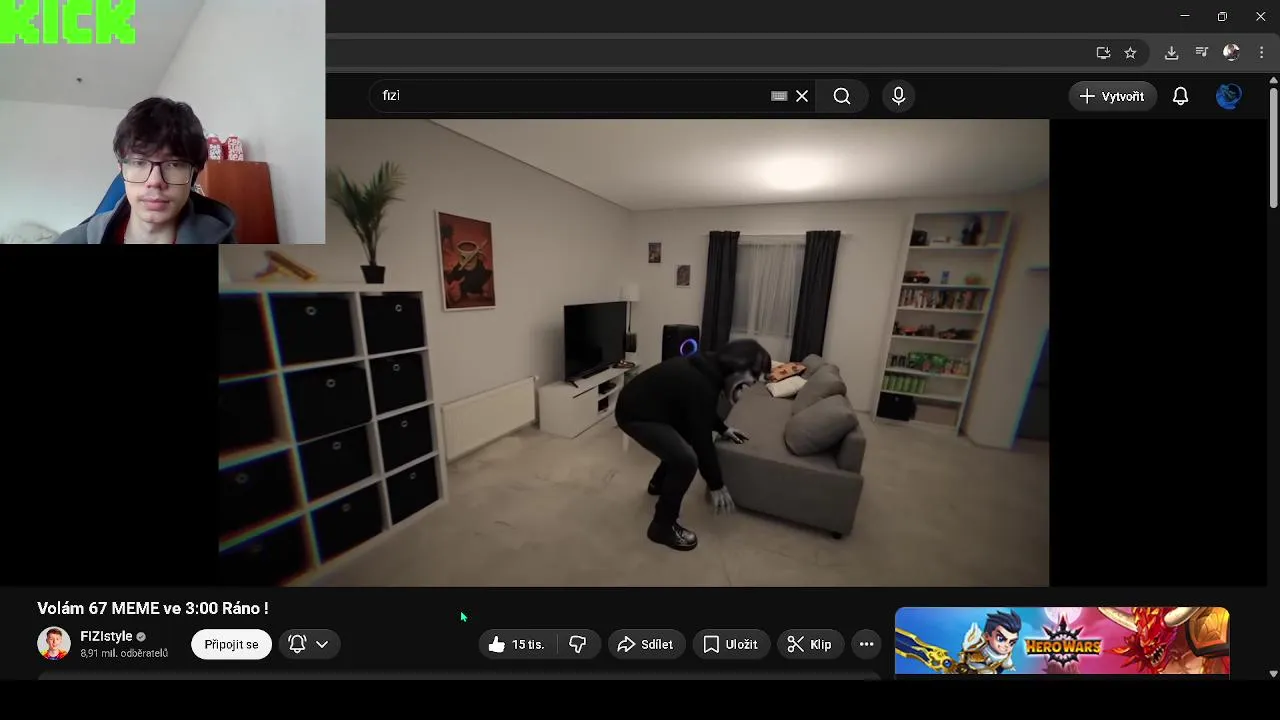Click video title Volám 67 MEME ve 3:00 Ráno
Viewport: 1280px width, 720px height.
(x=153, y=608)
